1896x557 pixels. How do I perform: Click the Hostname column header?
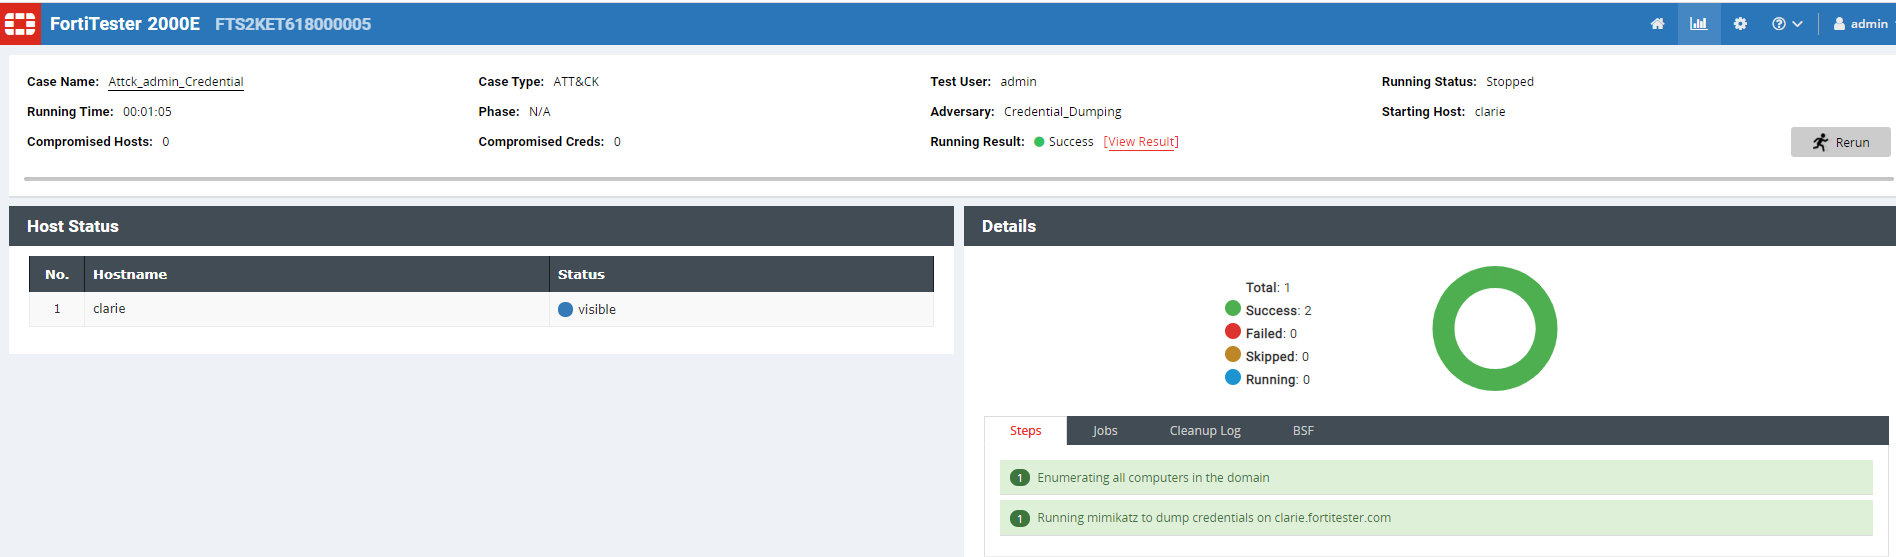coord(317,274)
